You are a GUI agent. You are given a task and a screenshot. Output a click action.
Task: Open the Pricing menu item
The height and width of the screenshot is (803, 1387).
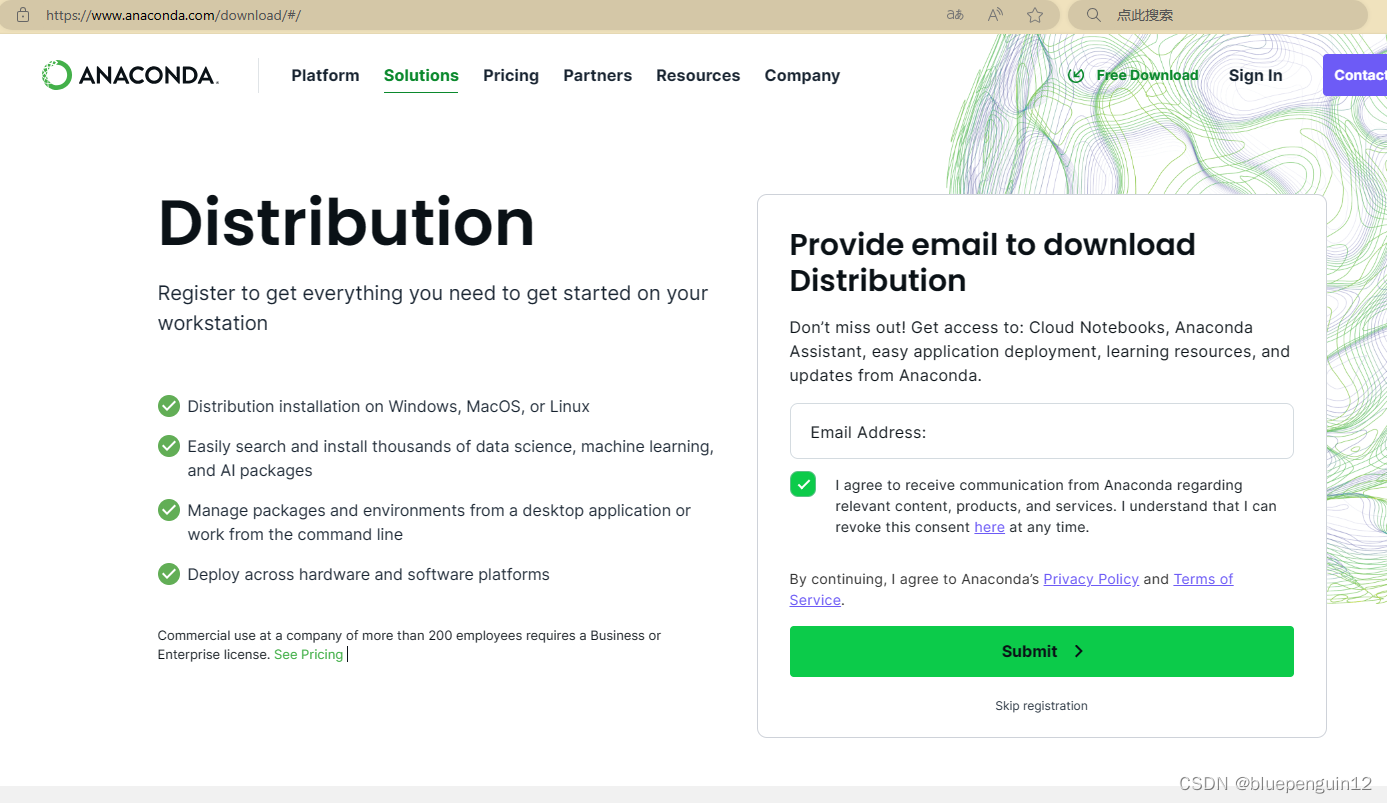[511, 75]
